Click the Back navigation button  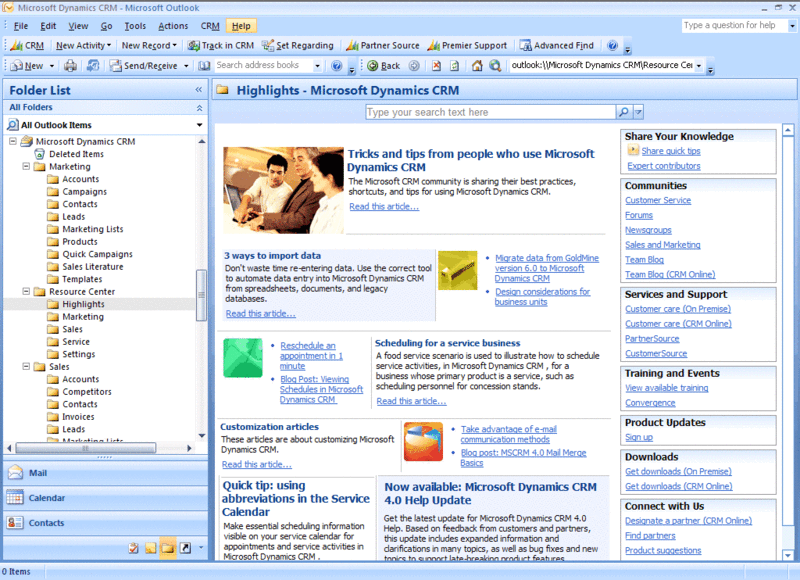(x=384, y=65)
